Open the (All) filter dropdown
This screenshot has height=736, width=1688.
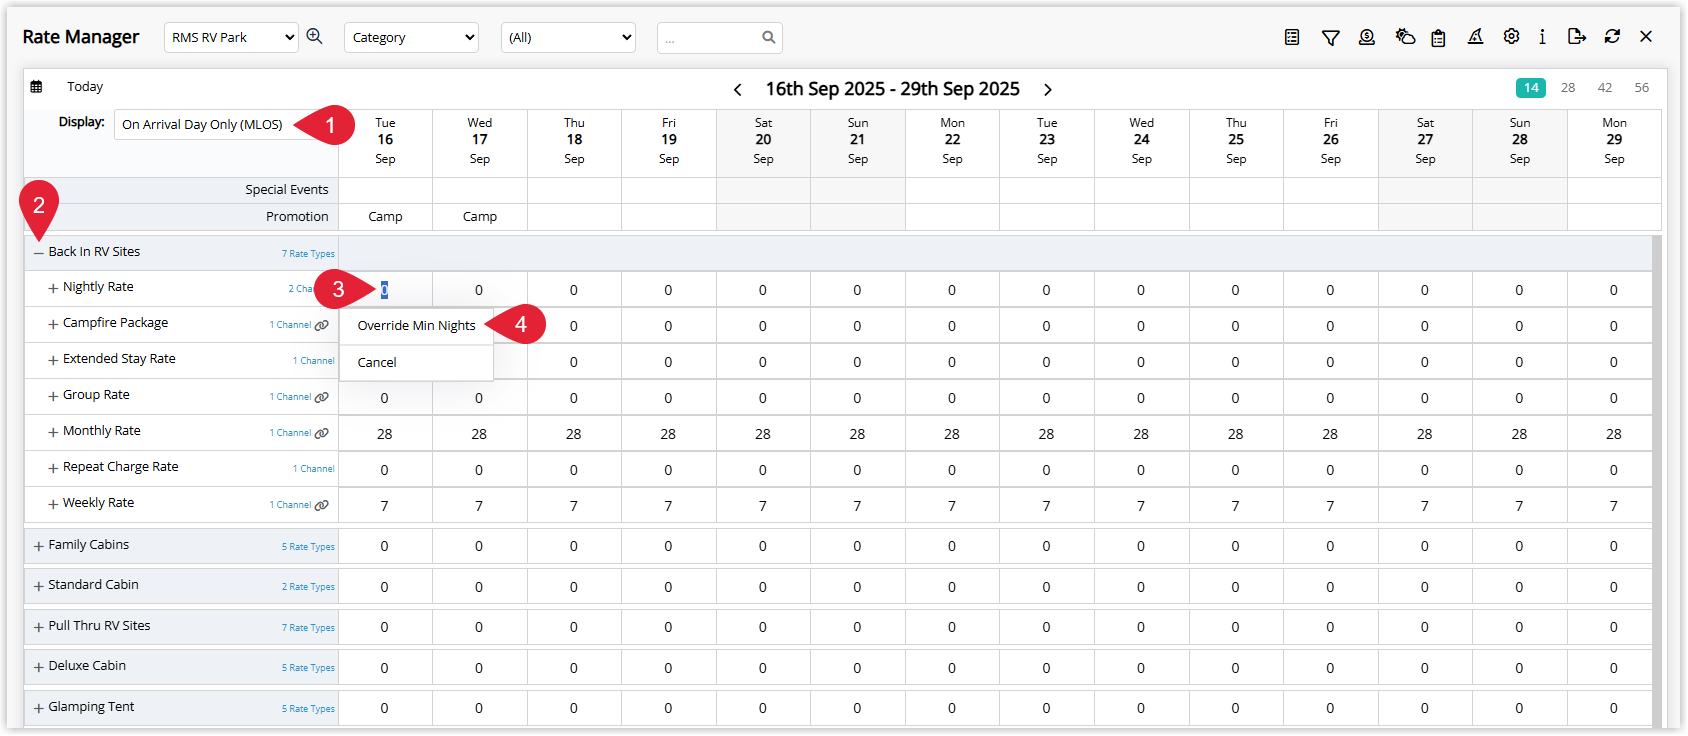(x=568, y=38)
